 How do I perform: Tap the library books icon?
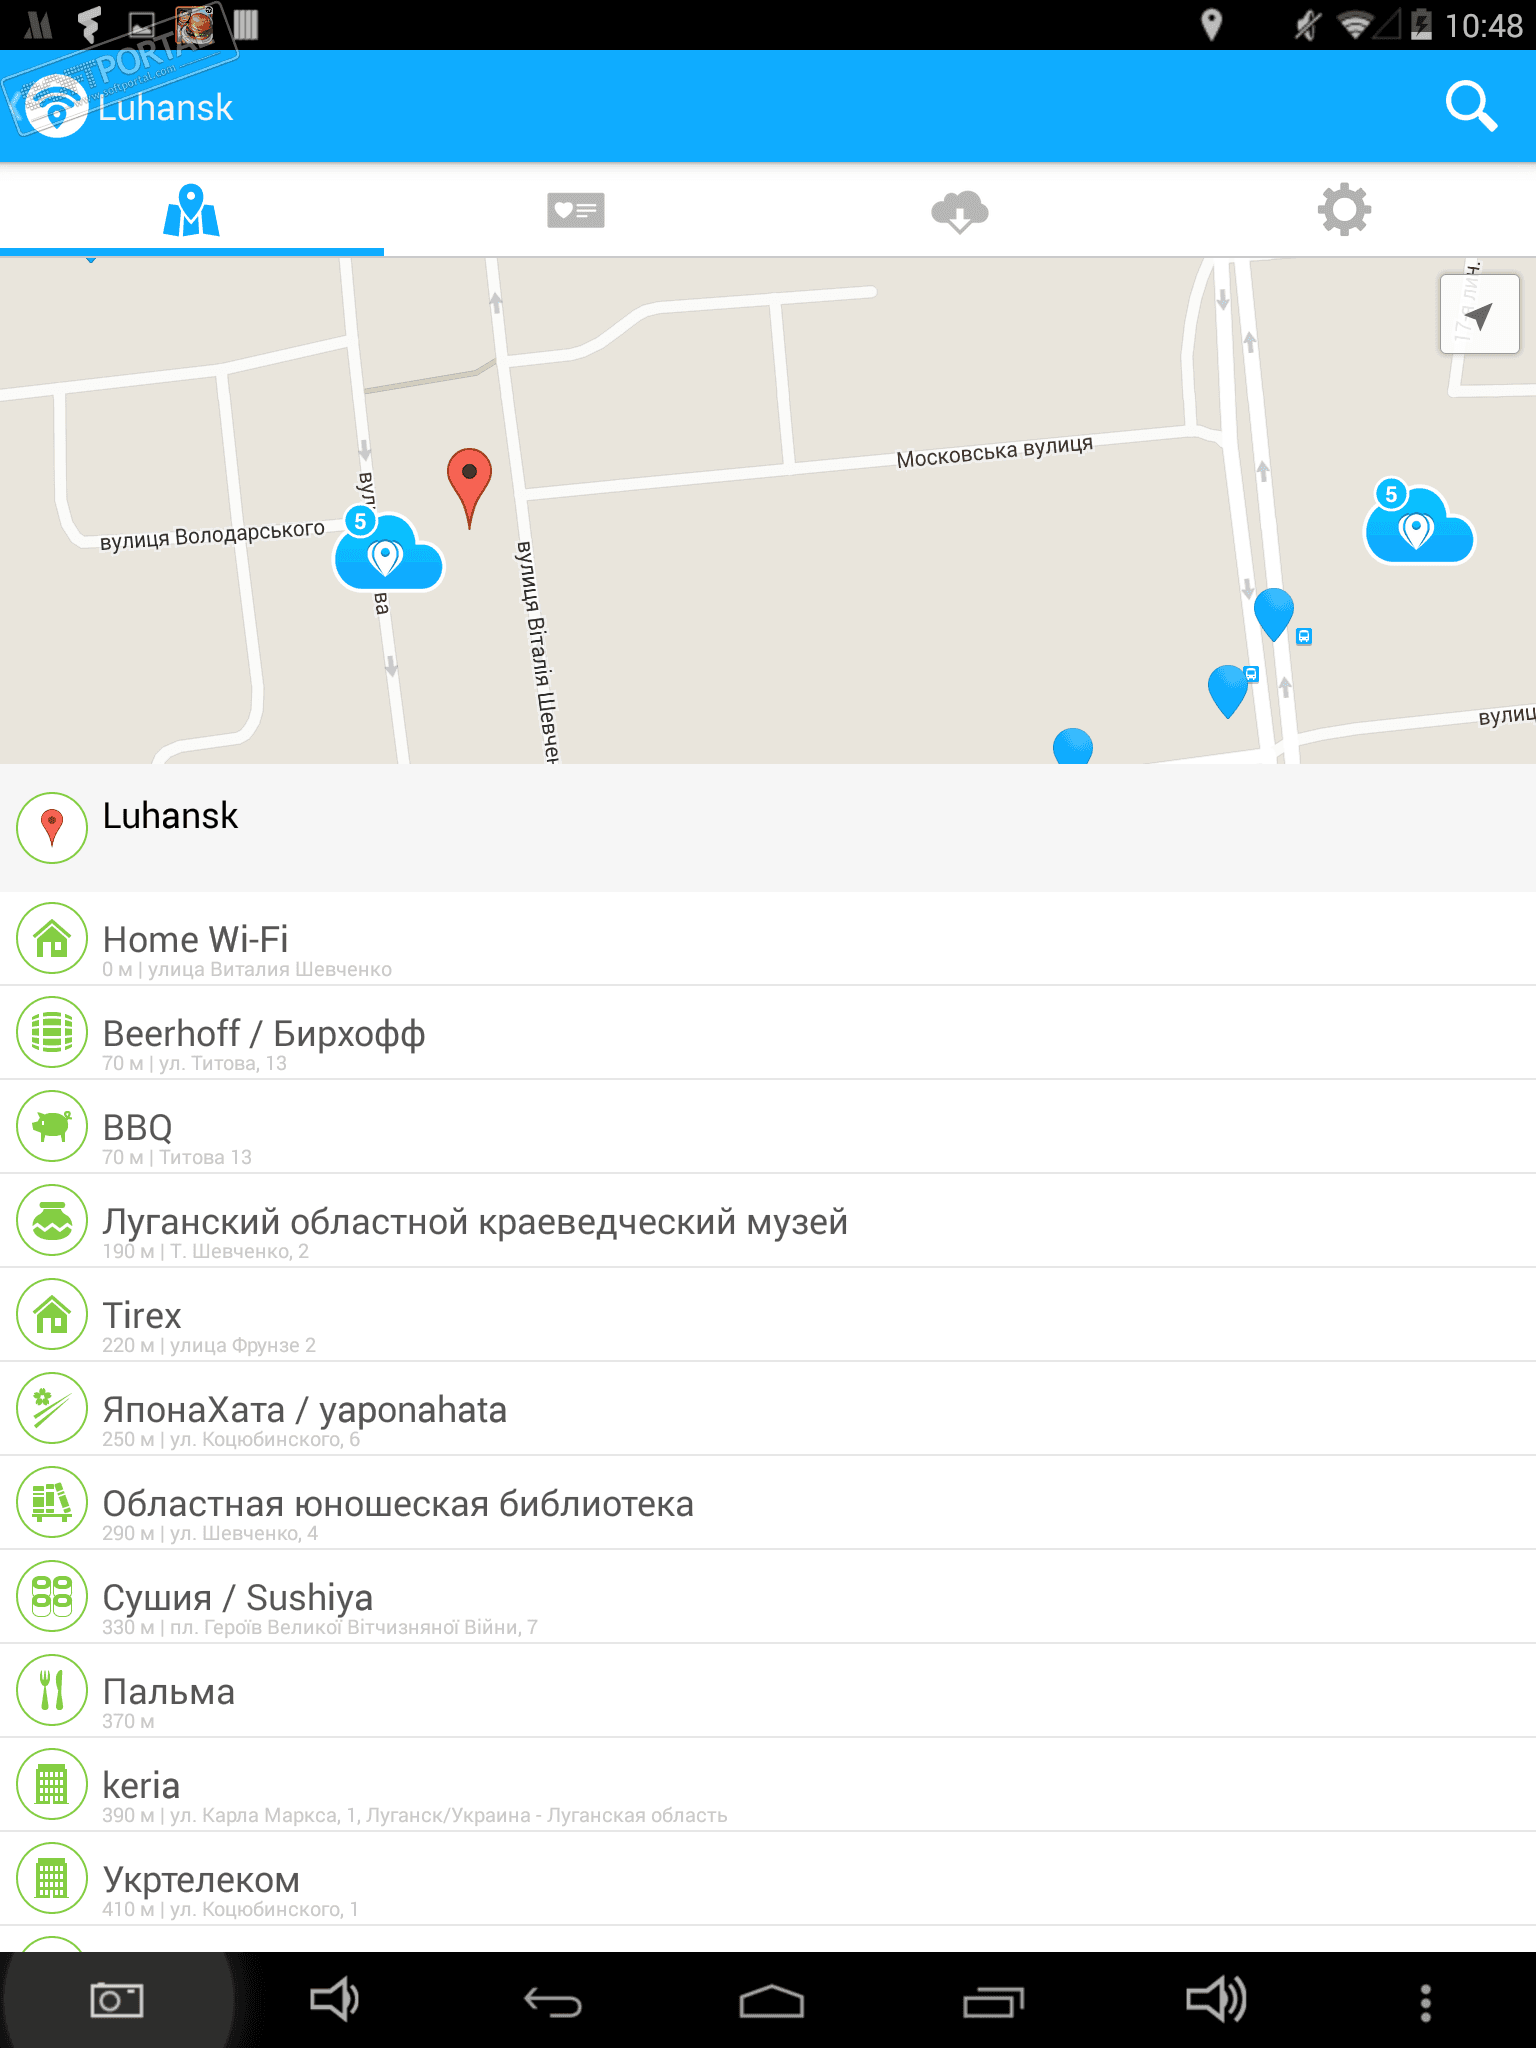pos(52,1502)
